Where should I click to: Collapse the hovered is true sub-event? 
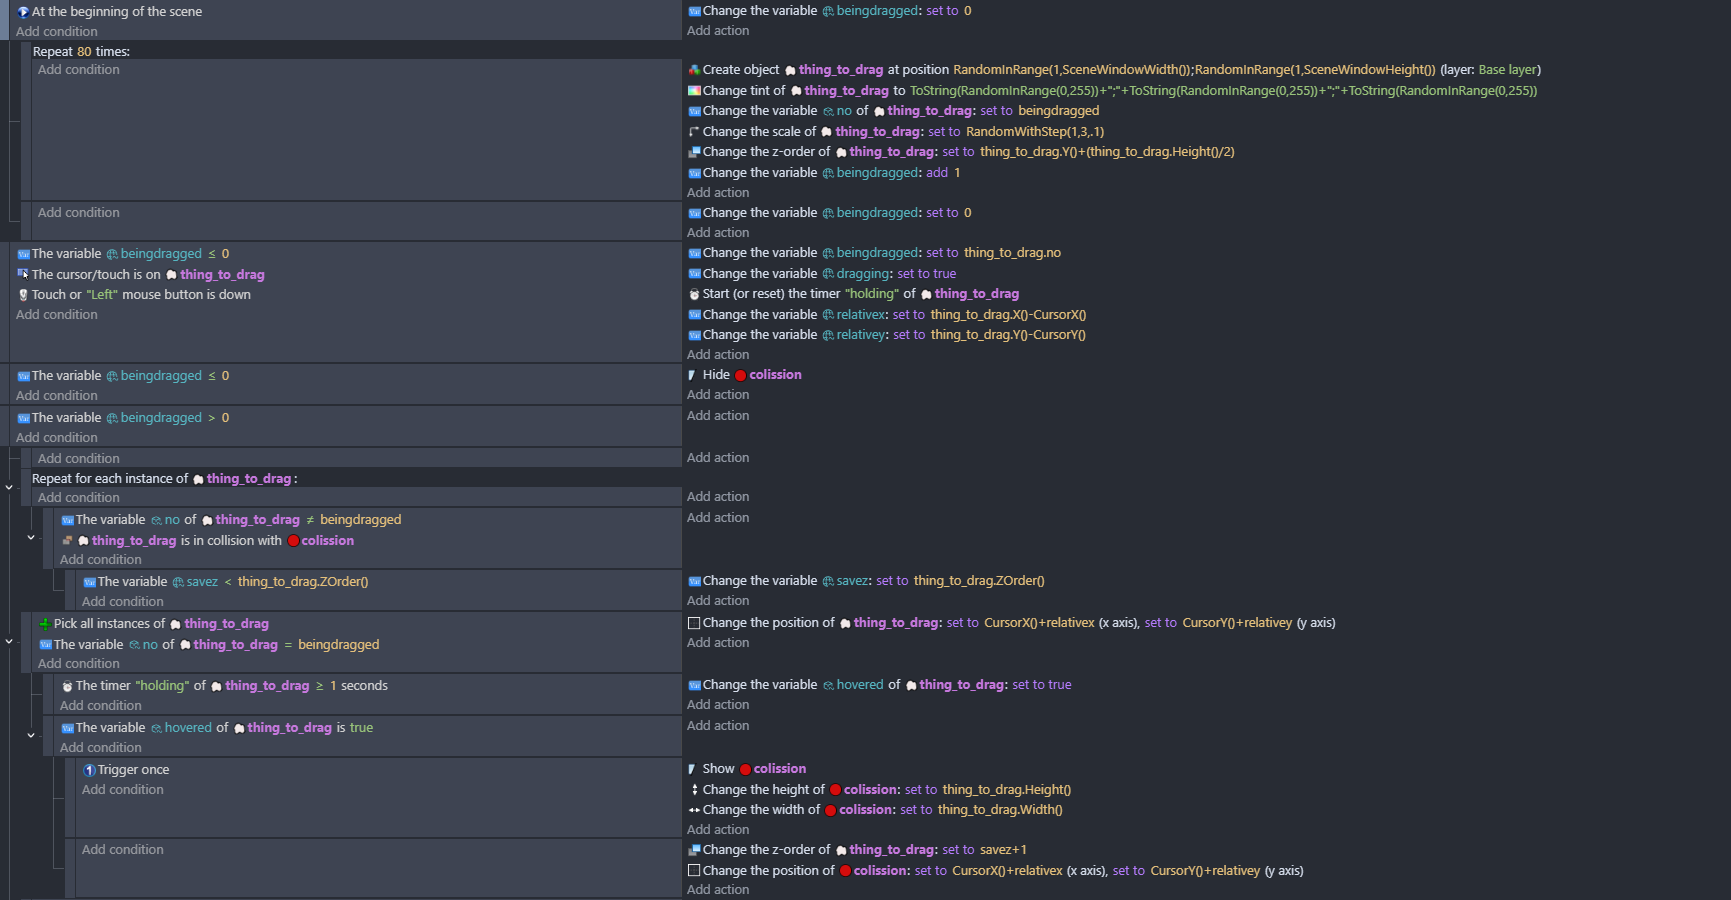tap(31, 736)
